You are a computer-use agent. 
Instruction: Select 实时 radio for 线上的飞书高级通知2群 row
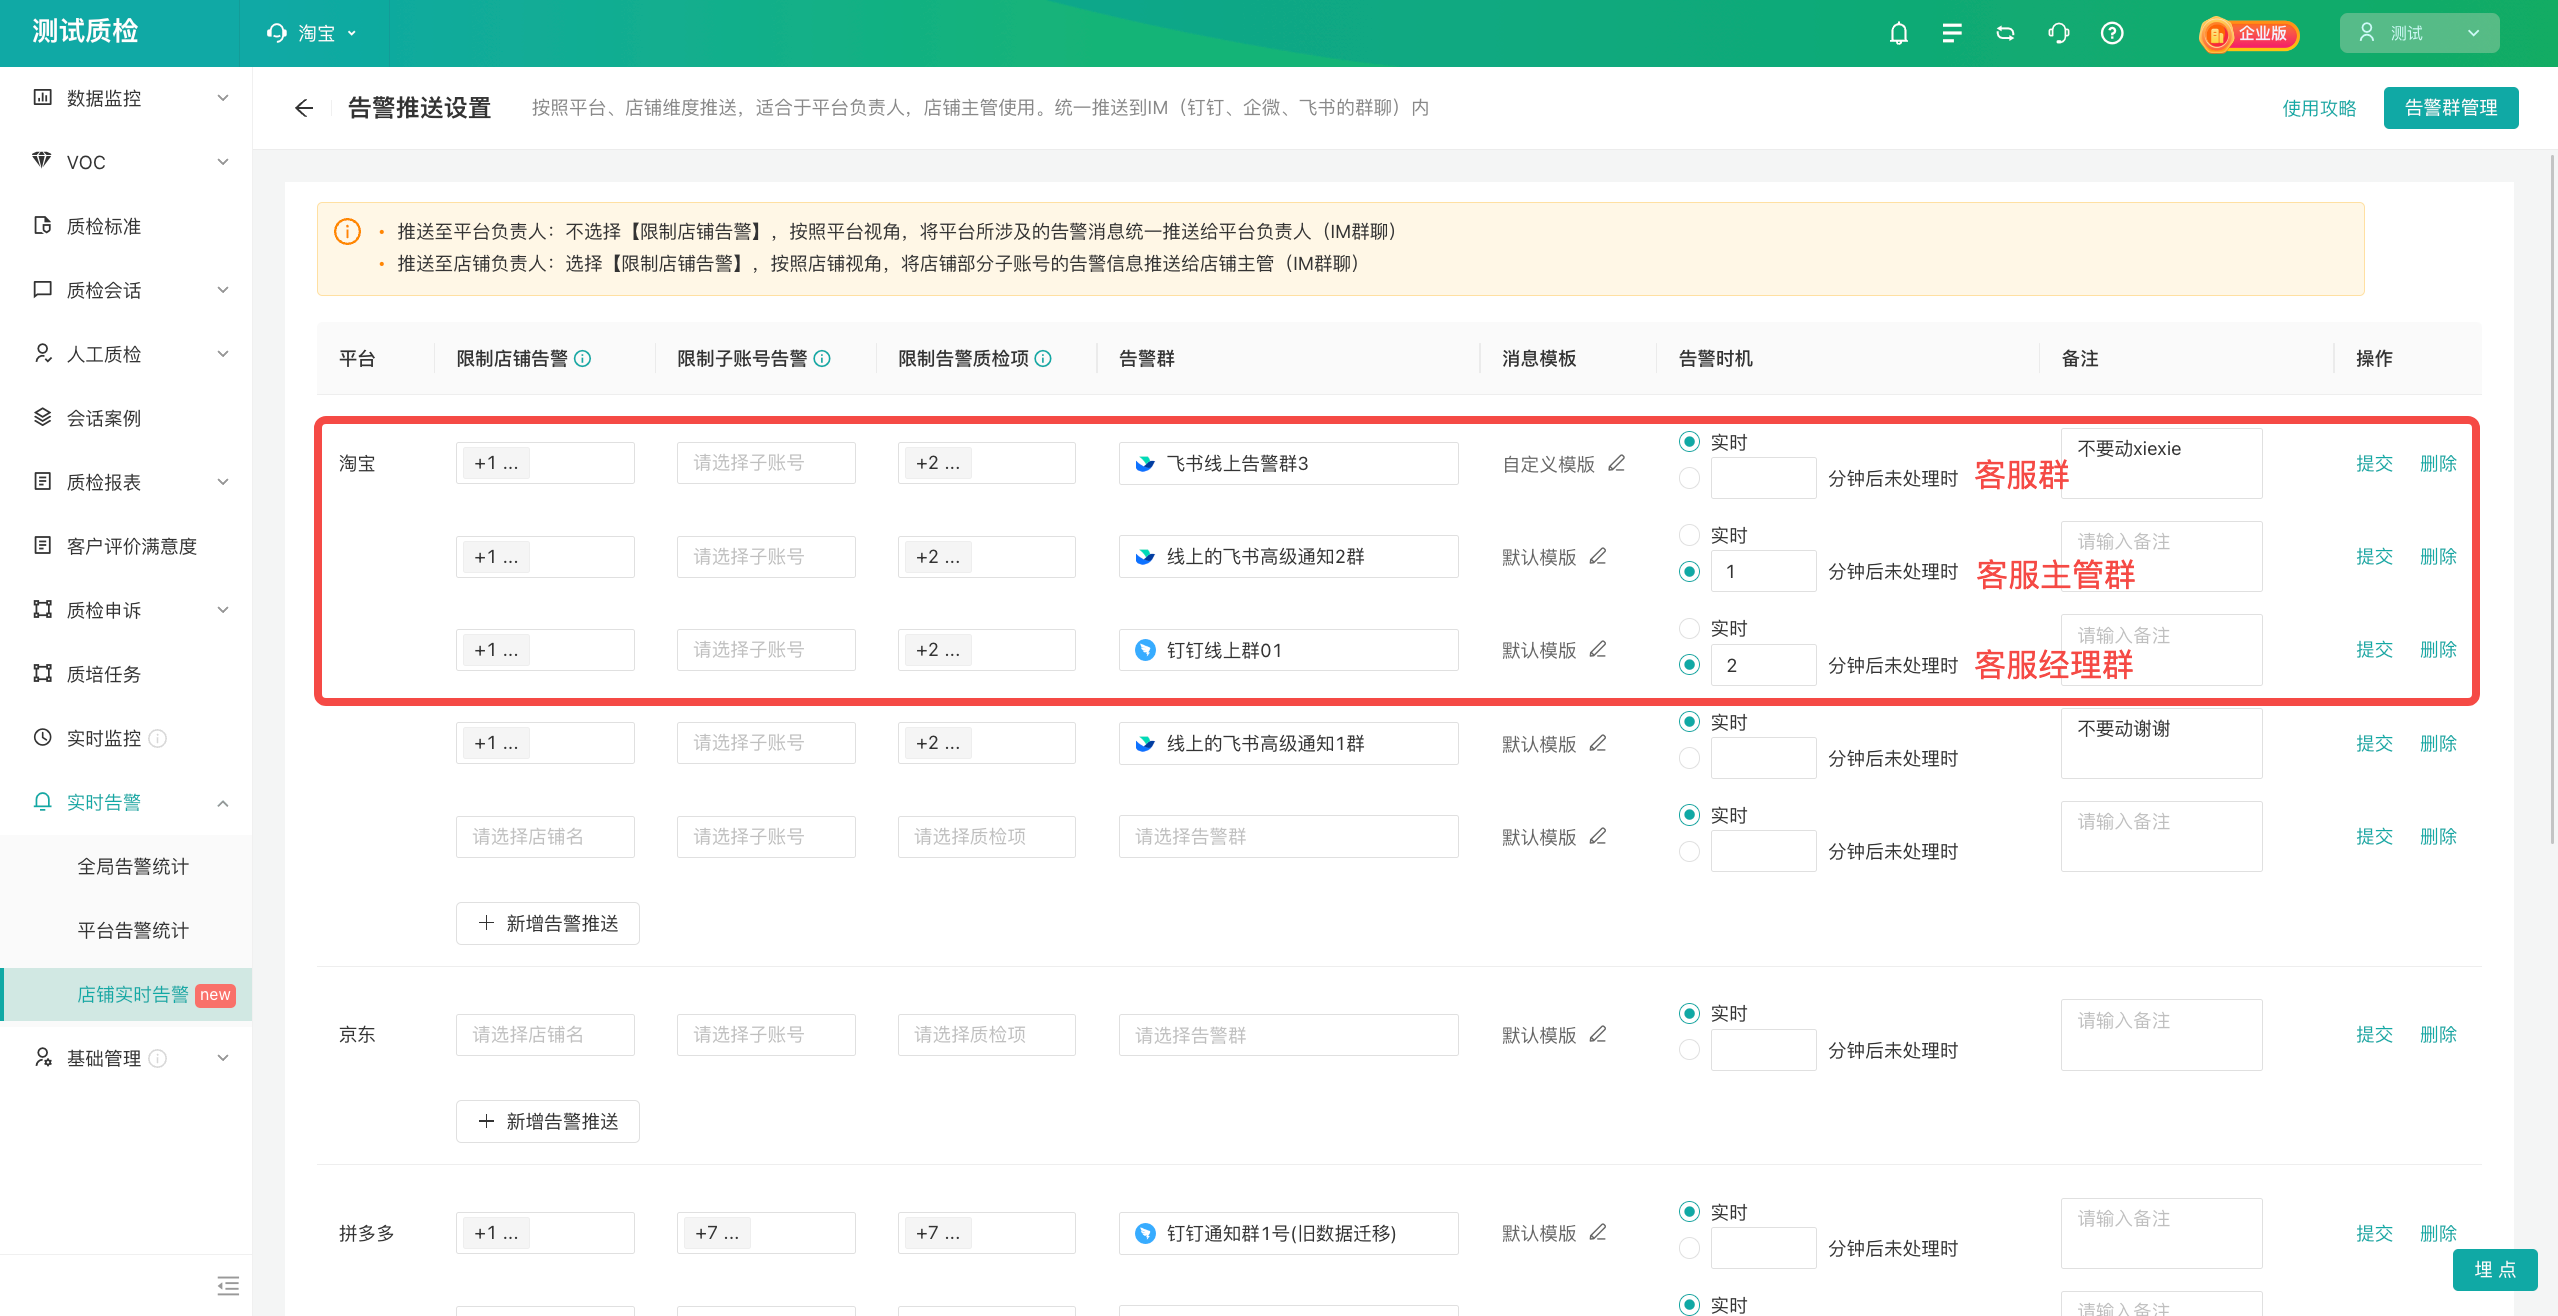tap(1690, 535)
